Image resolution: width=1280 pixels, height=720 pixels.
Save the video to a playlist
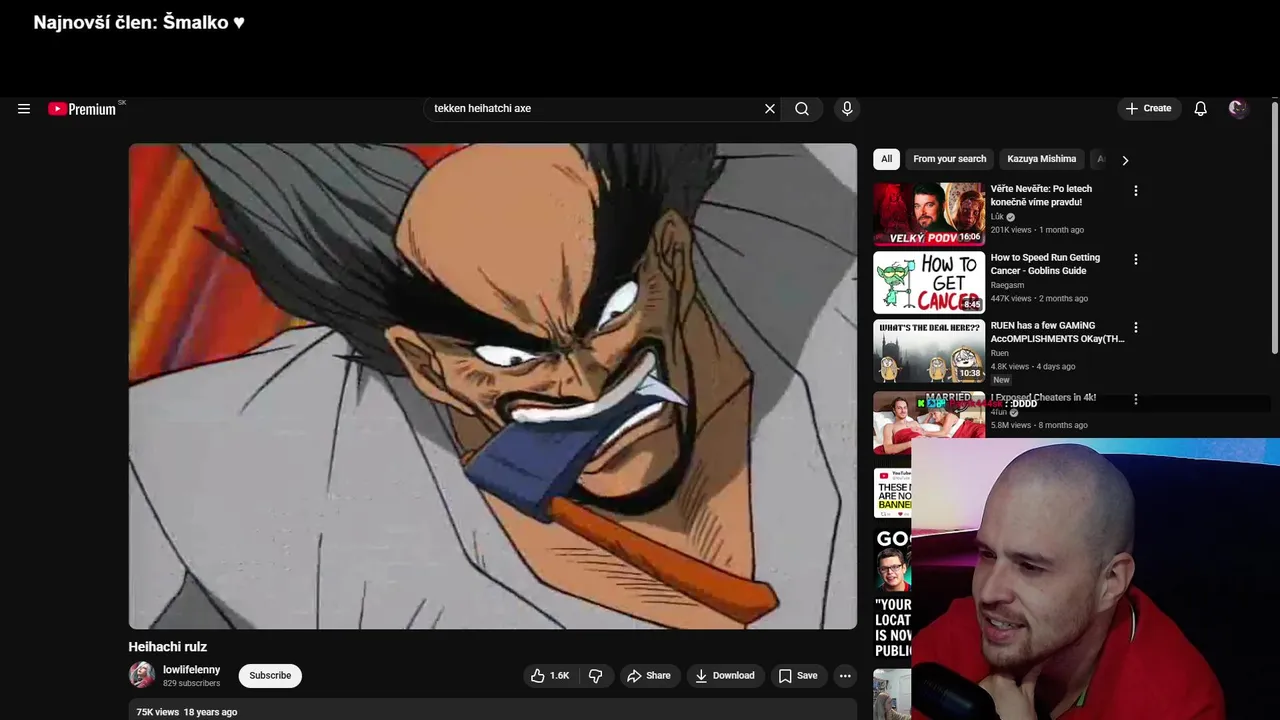798,676
